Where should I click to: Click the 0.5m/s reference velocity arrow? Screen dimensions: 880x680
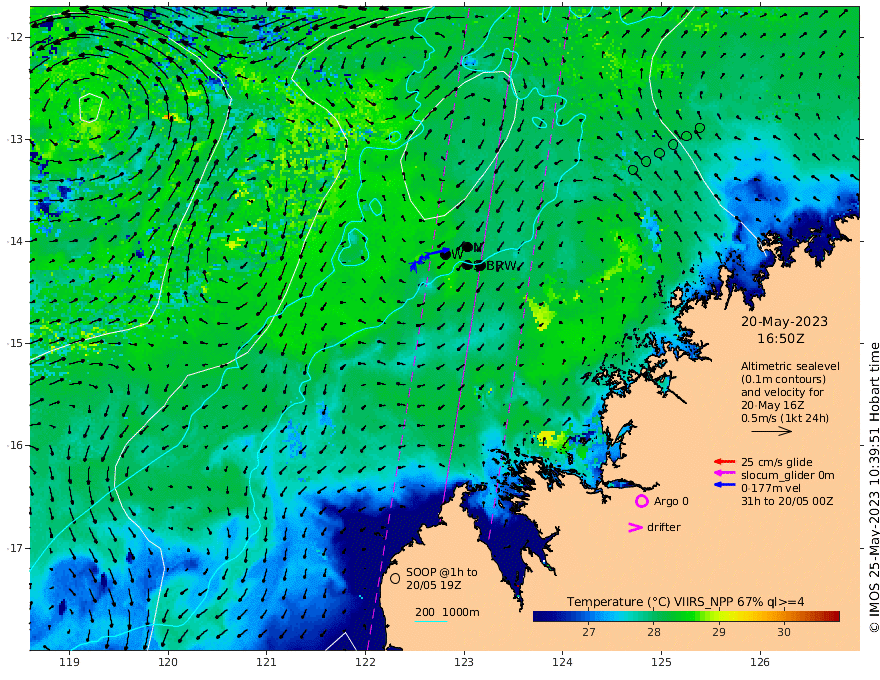tap(772, 431)
